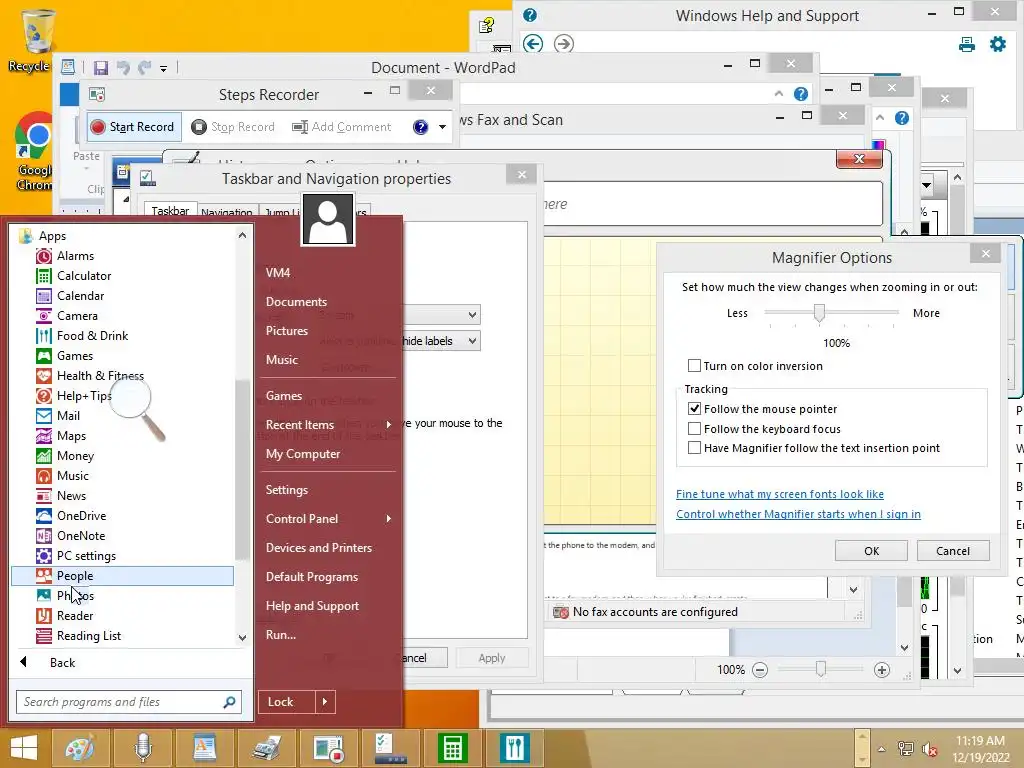This screenshot has width=1024, height=768.
Task: Open the Reading List app icon
Action: click(44, 636)
